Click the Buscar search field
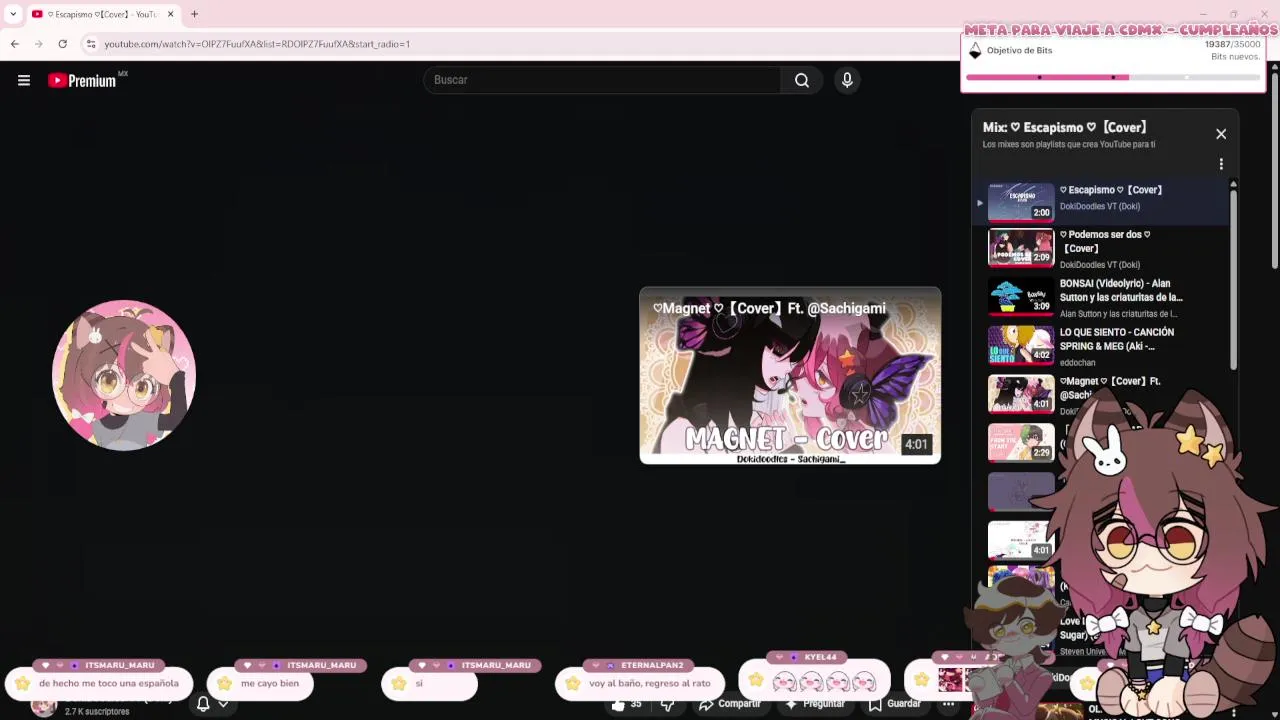The image size is (1280, 720). tap(602, 80)
